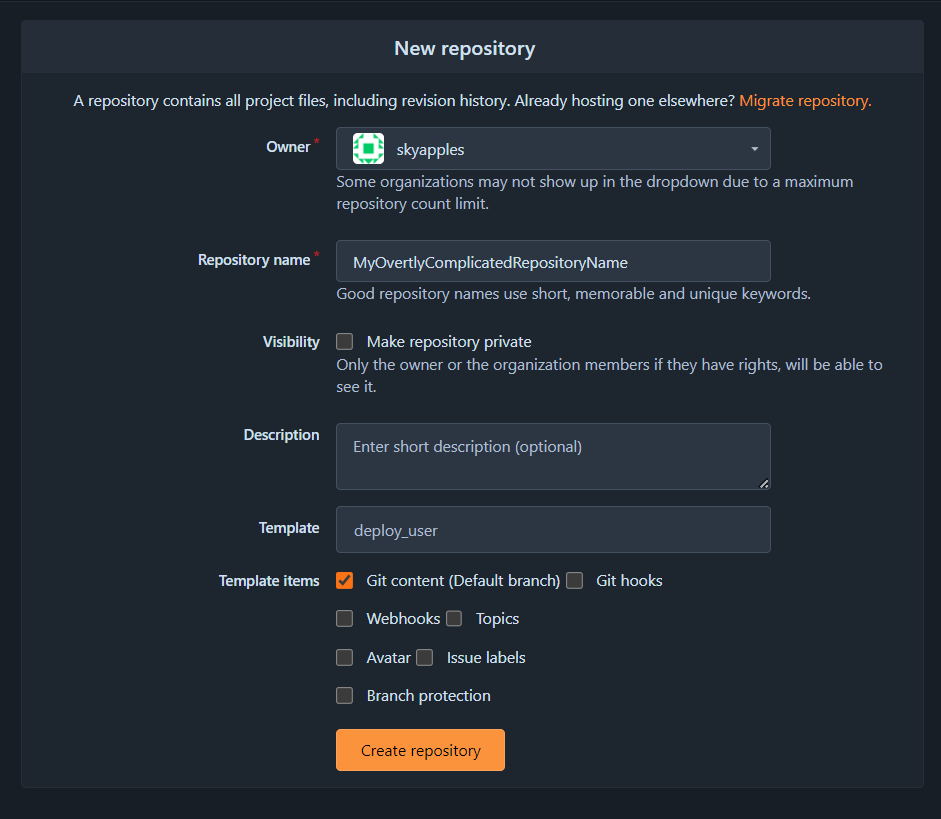Viewport: 941px width, 819px height.
Task: Check the Branch protection option
Action: coord(344,695)
